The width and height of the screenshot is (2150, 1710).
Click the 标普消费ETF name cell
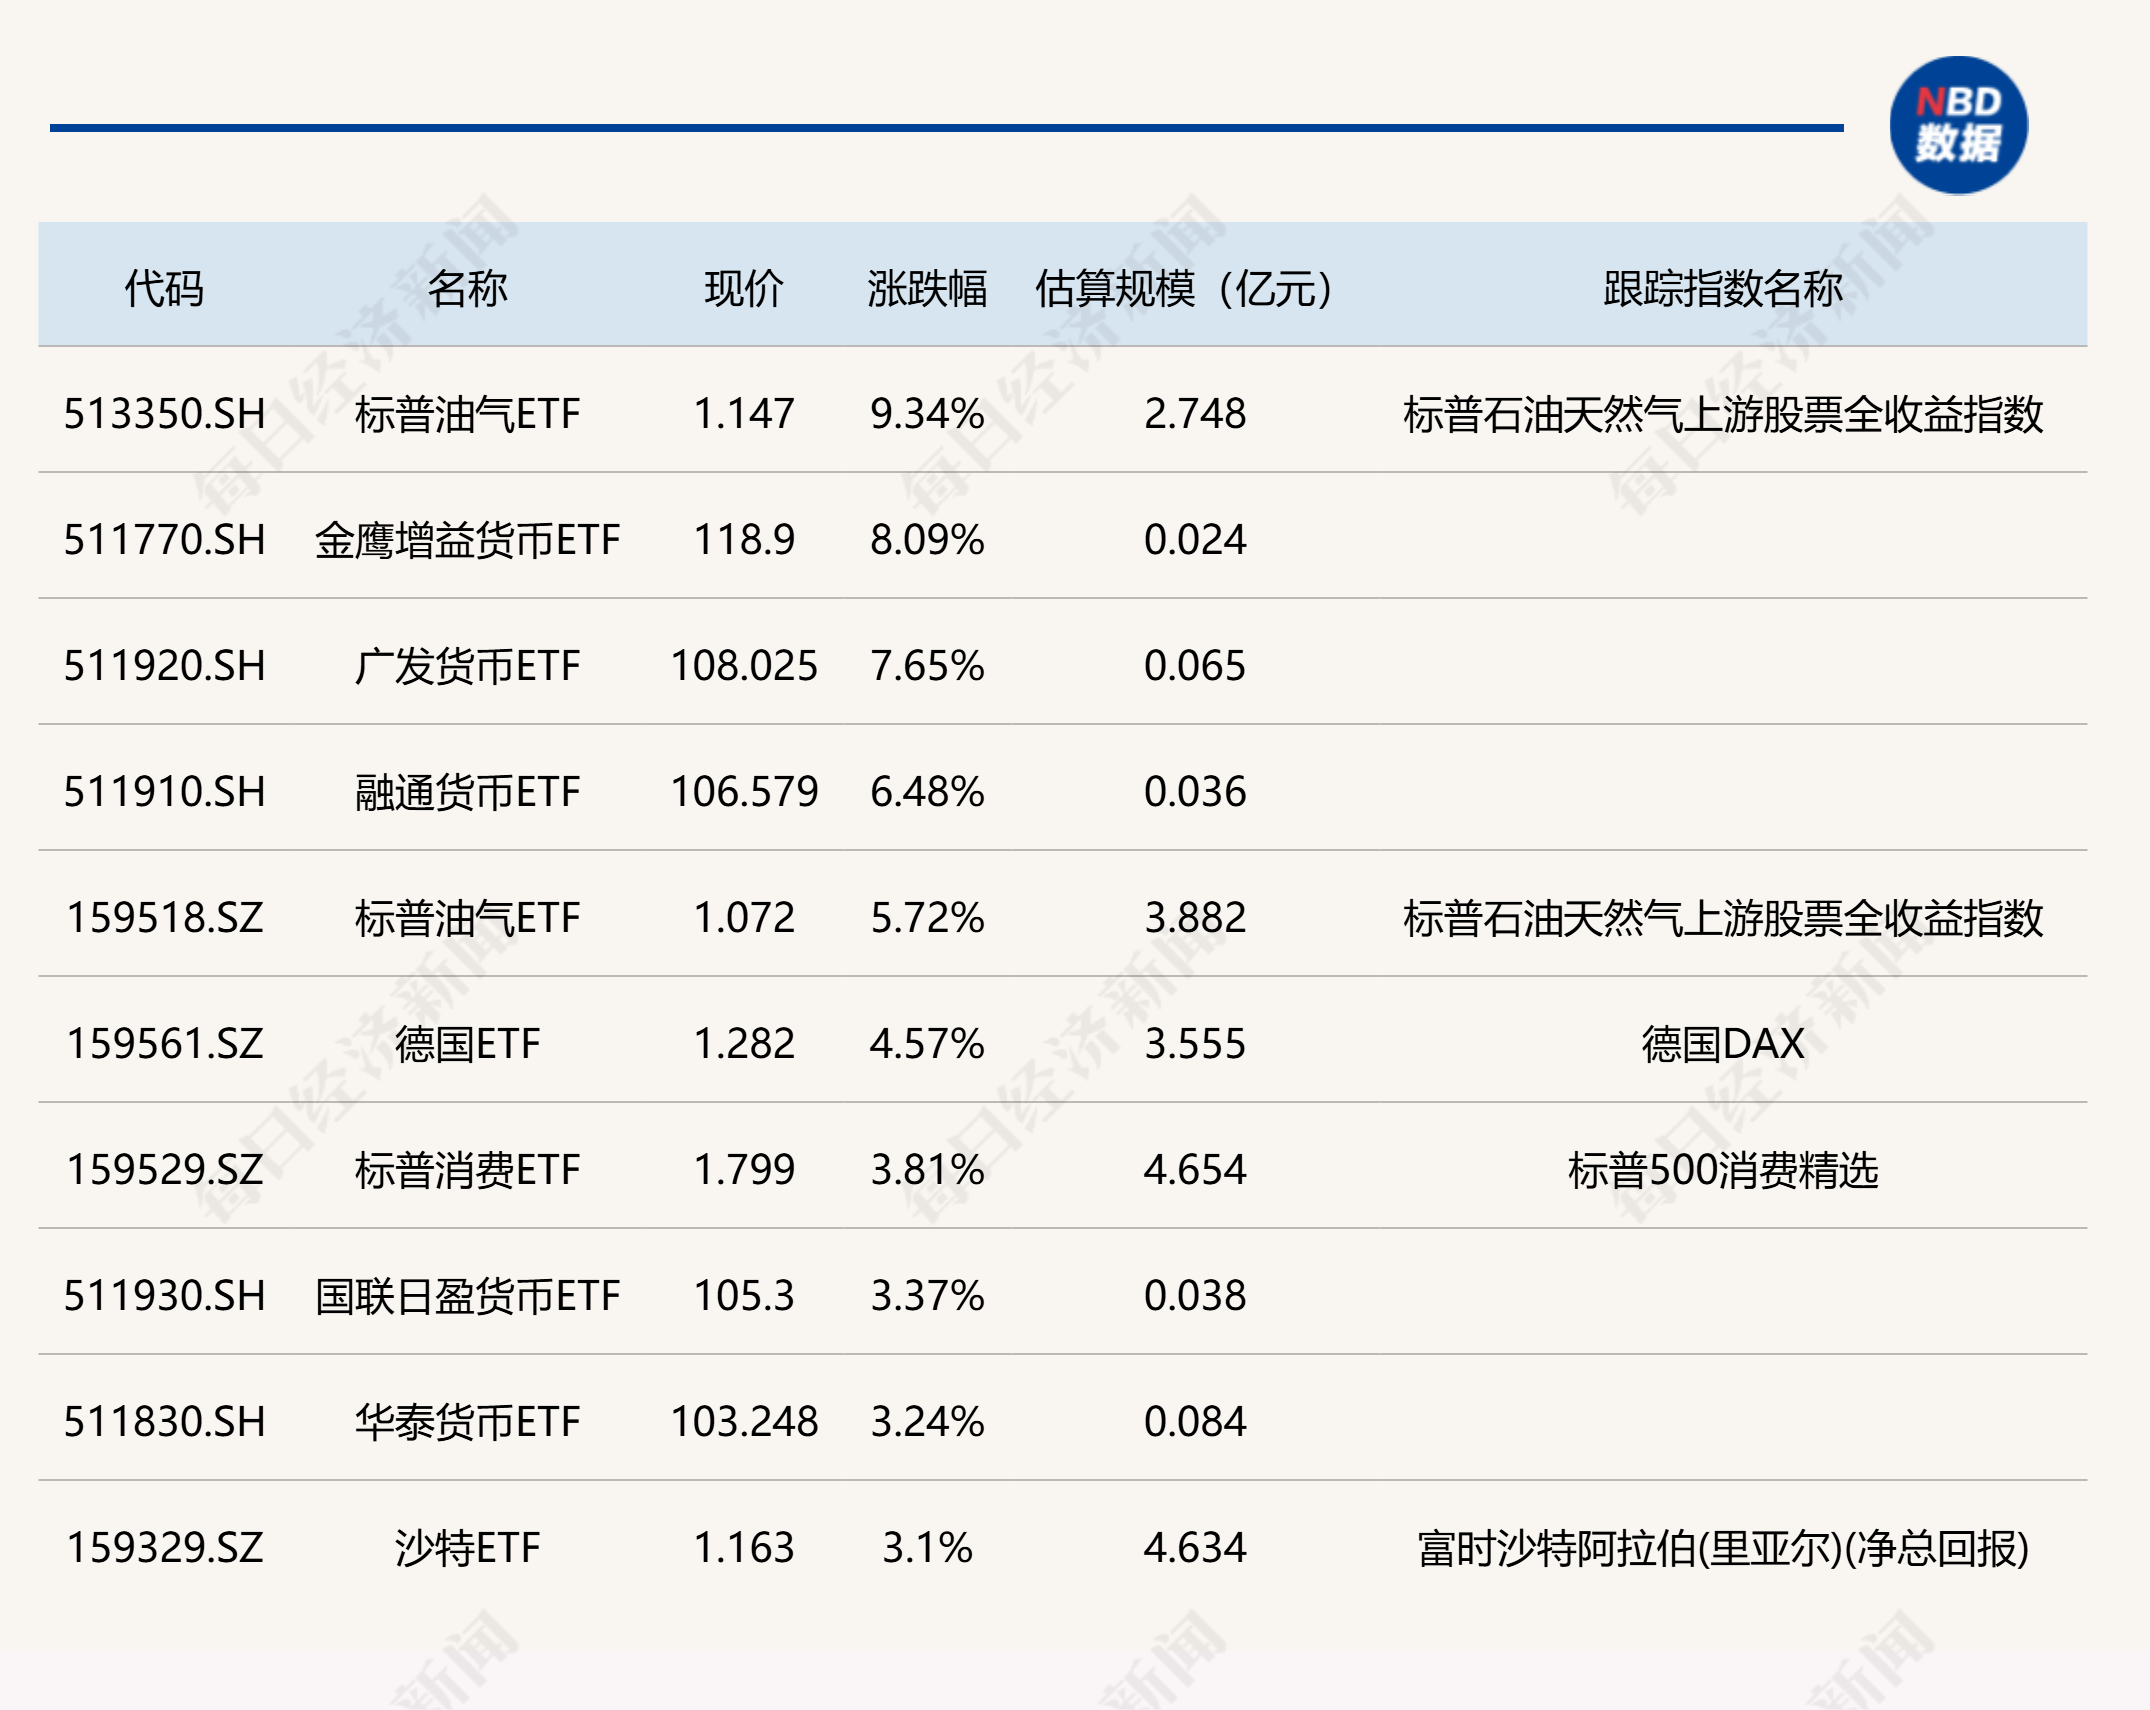[x=467, y=1170]
